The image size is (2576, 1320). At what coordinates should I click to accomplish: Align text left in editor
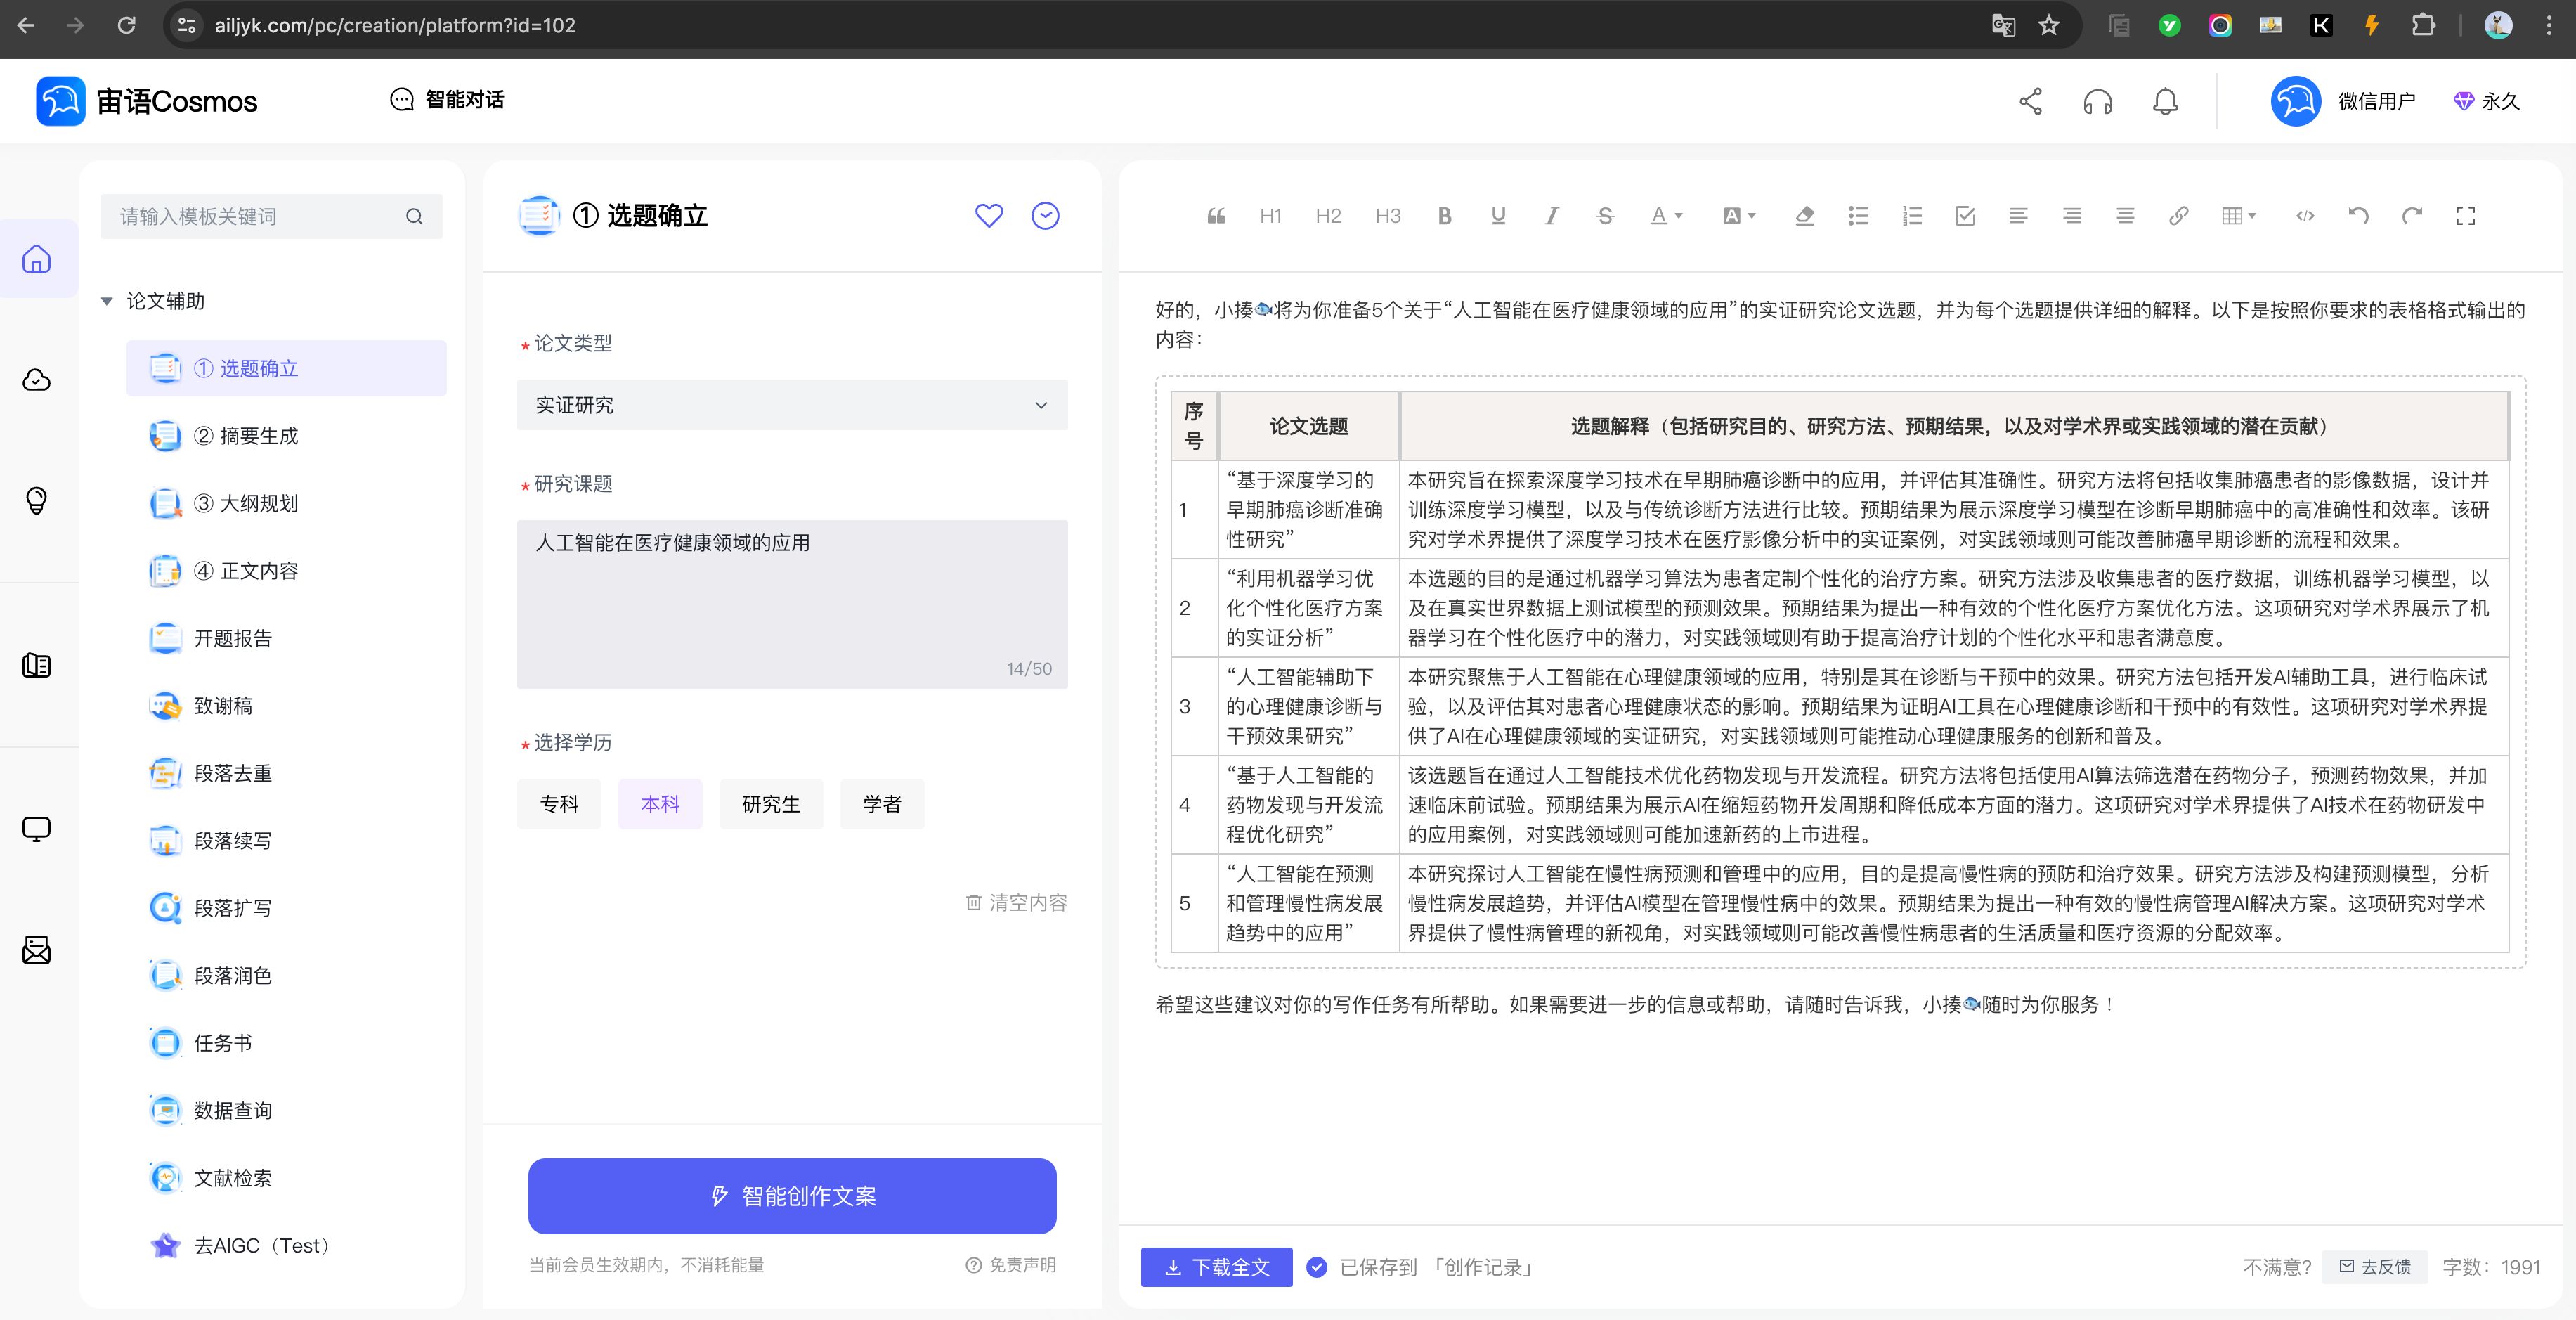(2018, 216)
